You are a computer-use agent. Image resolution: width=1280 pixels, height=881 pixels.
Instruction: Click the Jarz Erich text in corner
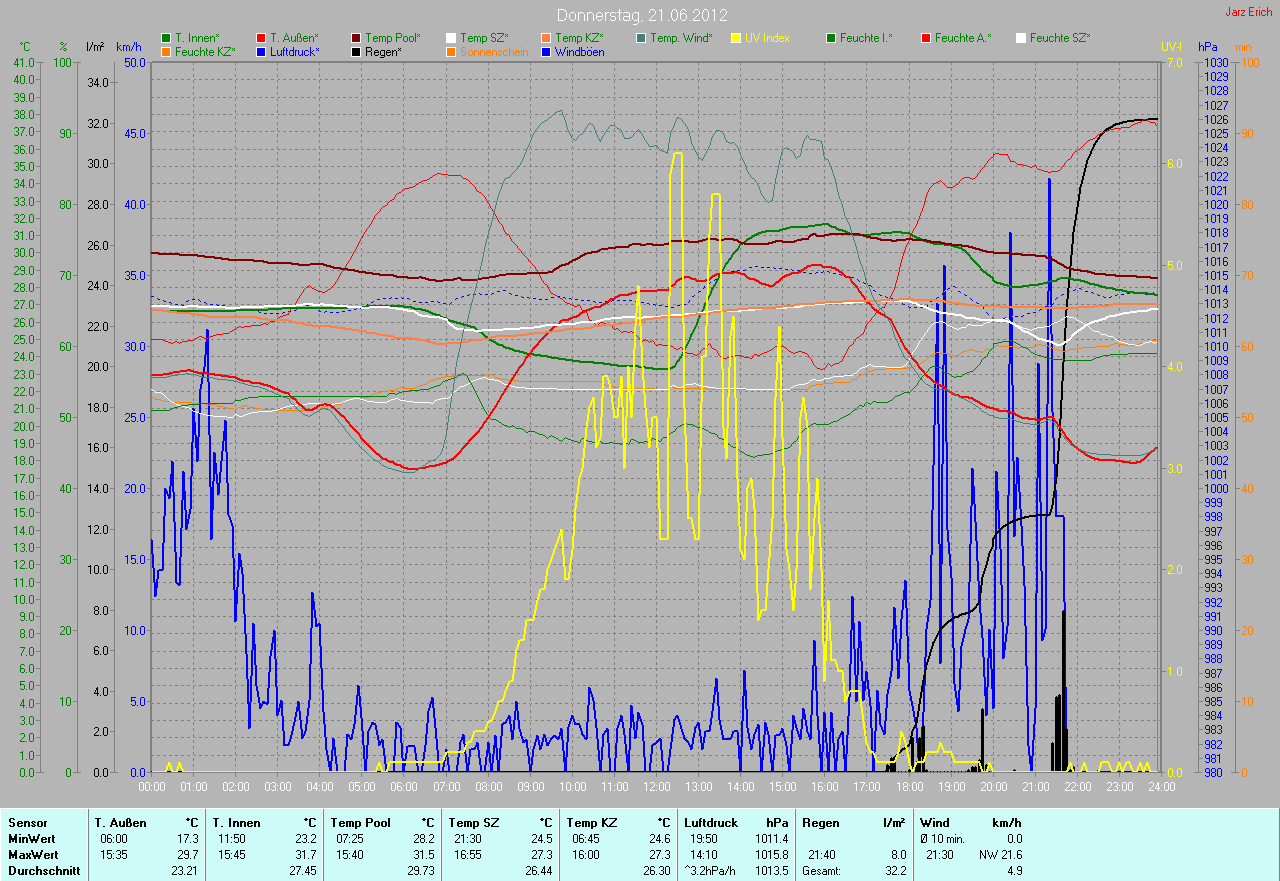[x=1250, y=12]
